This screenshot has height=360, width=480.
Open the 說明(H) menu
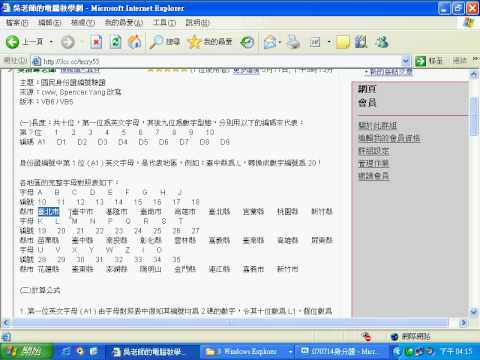pos(197,23)
